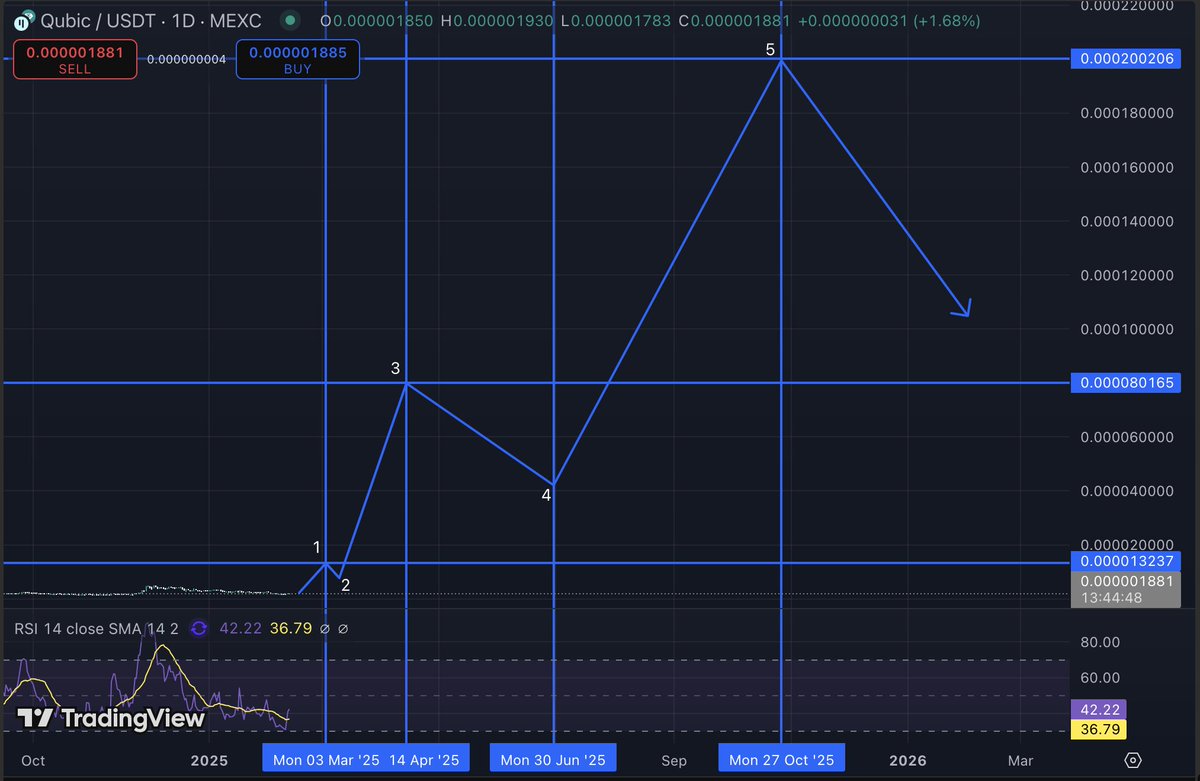Select the Mon 27 Oct '25 date label
The width and height of the screenshot is (1200, 781).
[x=782, y=760]
